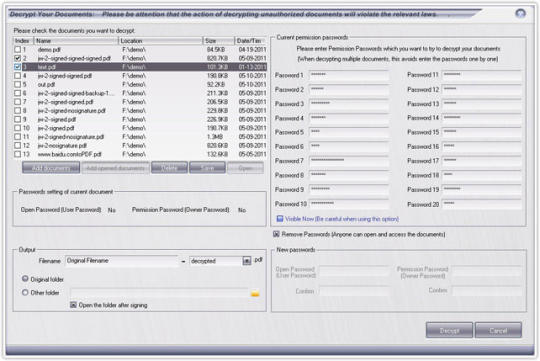Sort the list by the Name column header

point(76,41)
